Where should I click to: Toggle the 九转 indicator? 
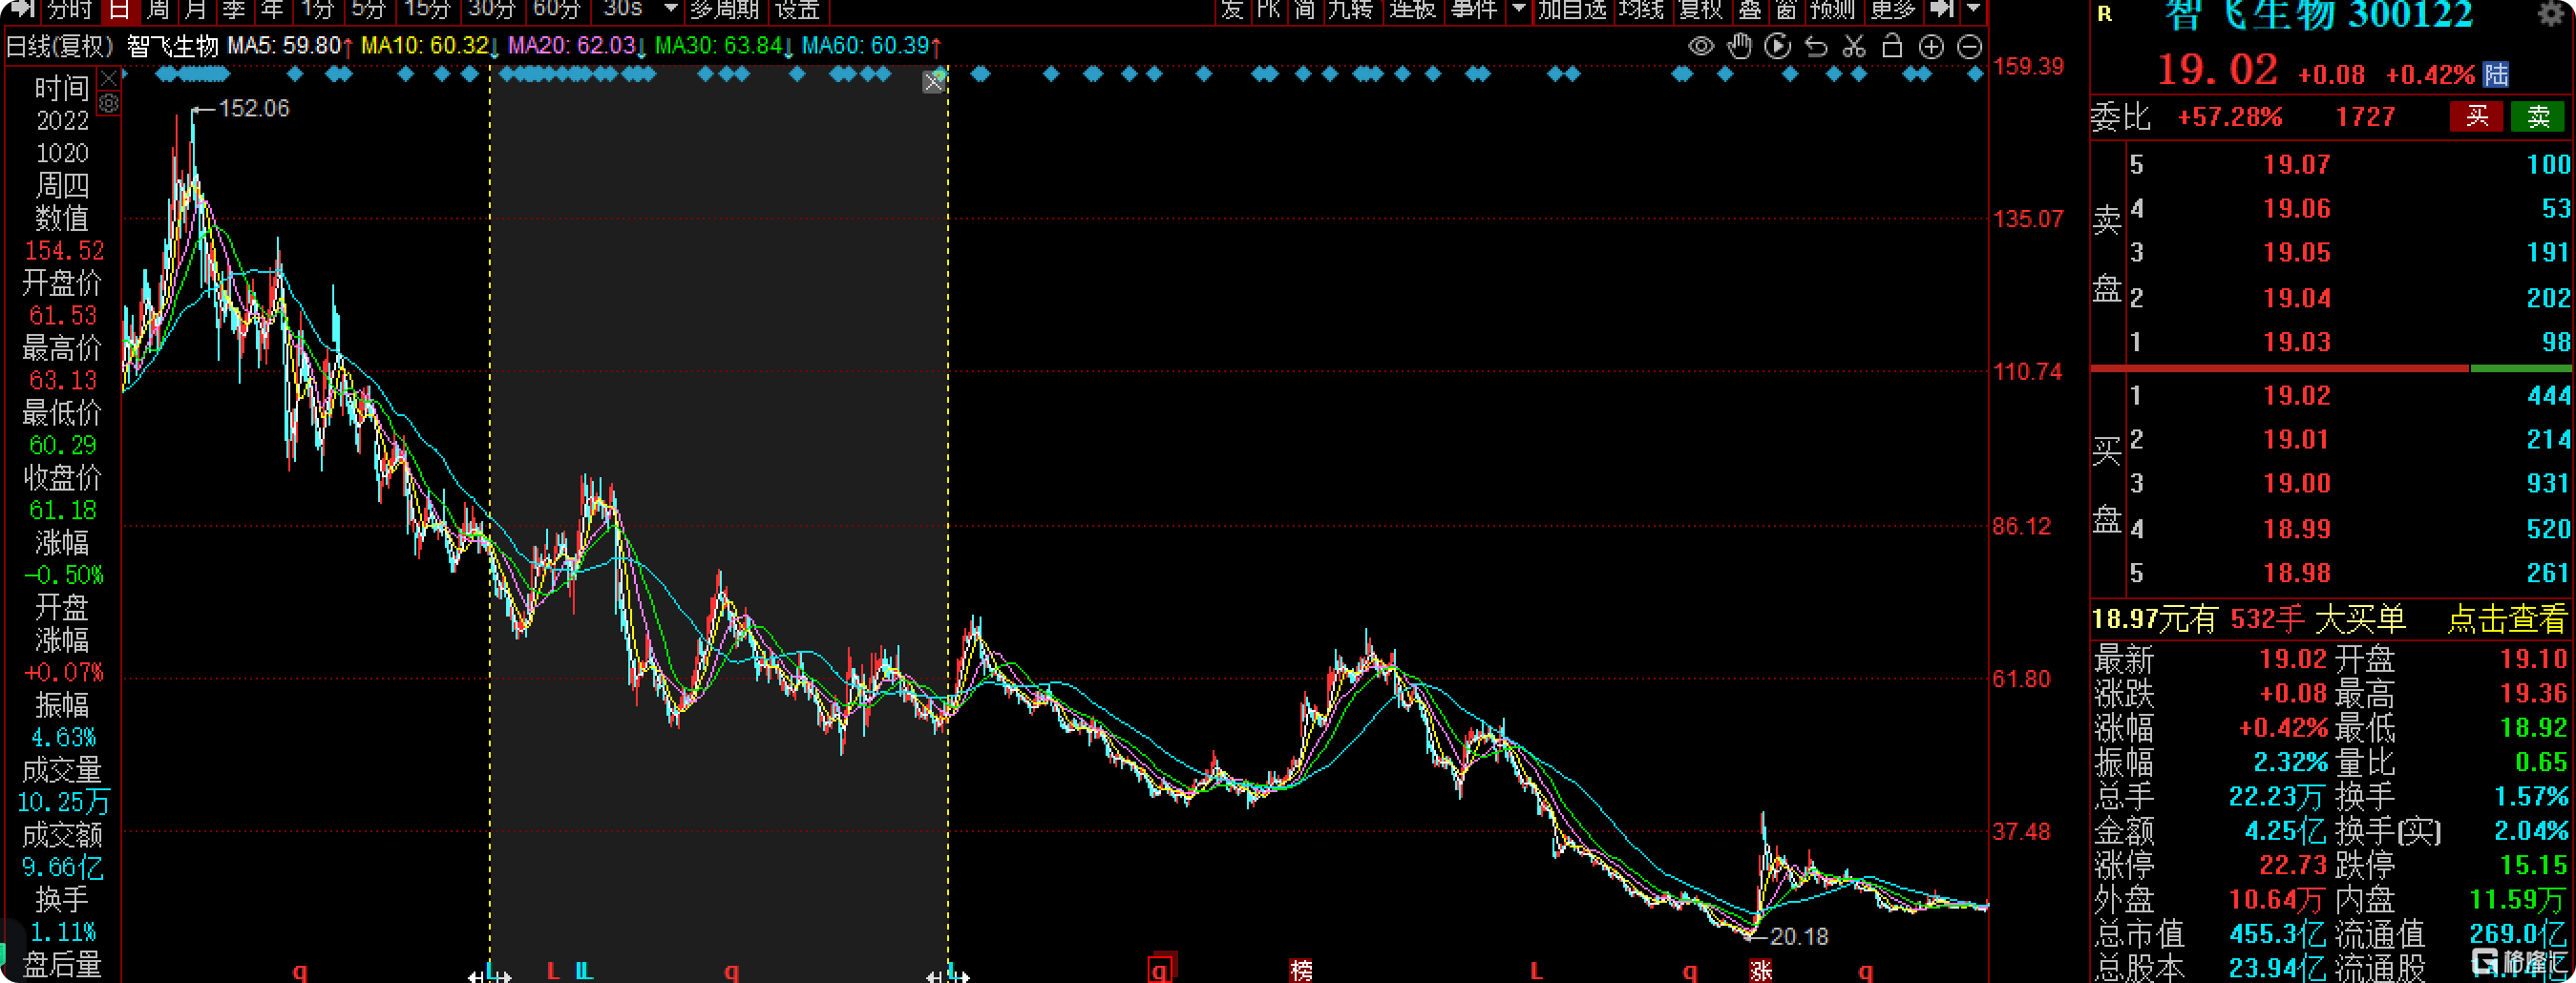click(1350, 9)
